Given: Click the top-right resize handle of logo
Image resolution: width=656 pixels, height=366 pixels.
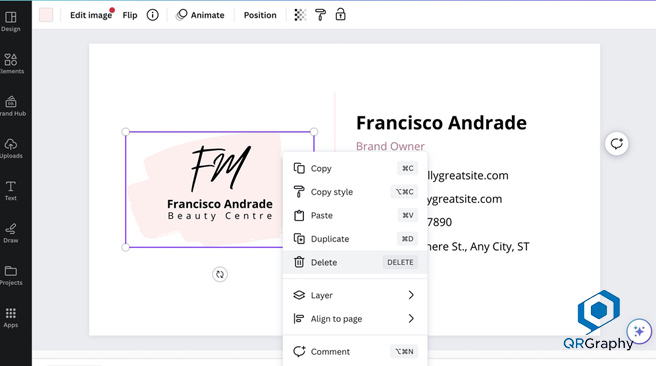Looking at the screenshot, I should [314, 132].
